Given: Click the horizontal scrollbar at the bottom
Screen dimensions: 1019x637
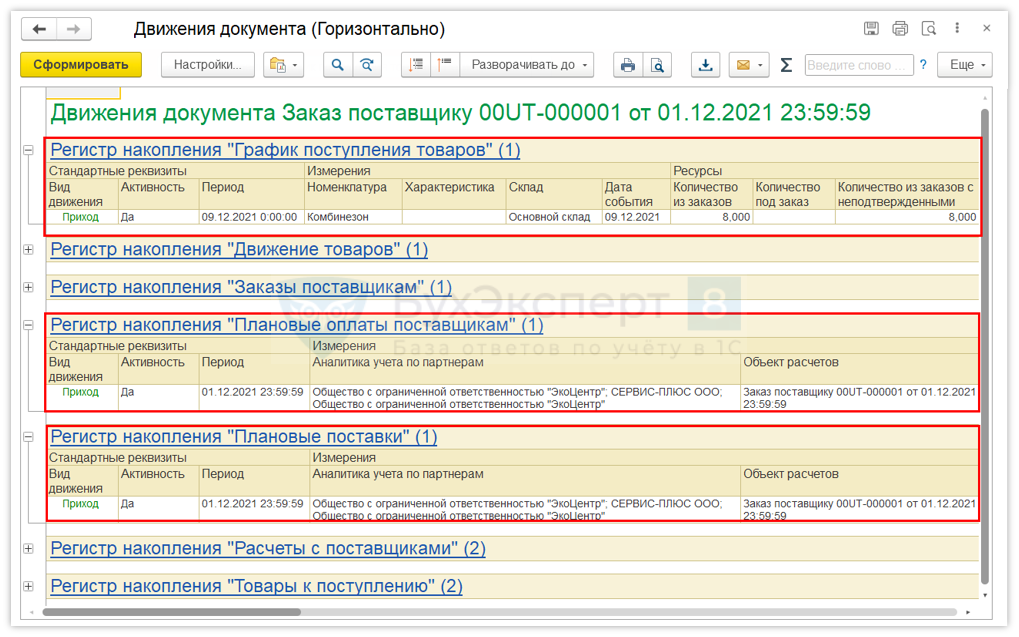Looking at the screenshot, I should (171, 611).
